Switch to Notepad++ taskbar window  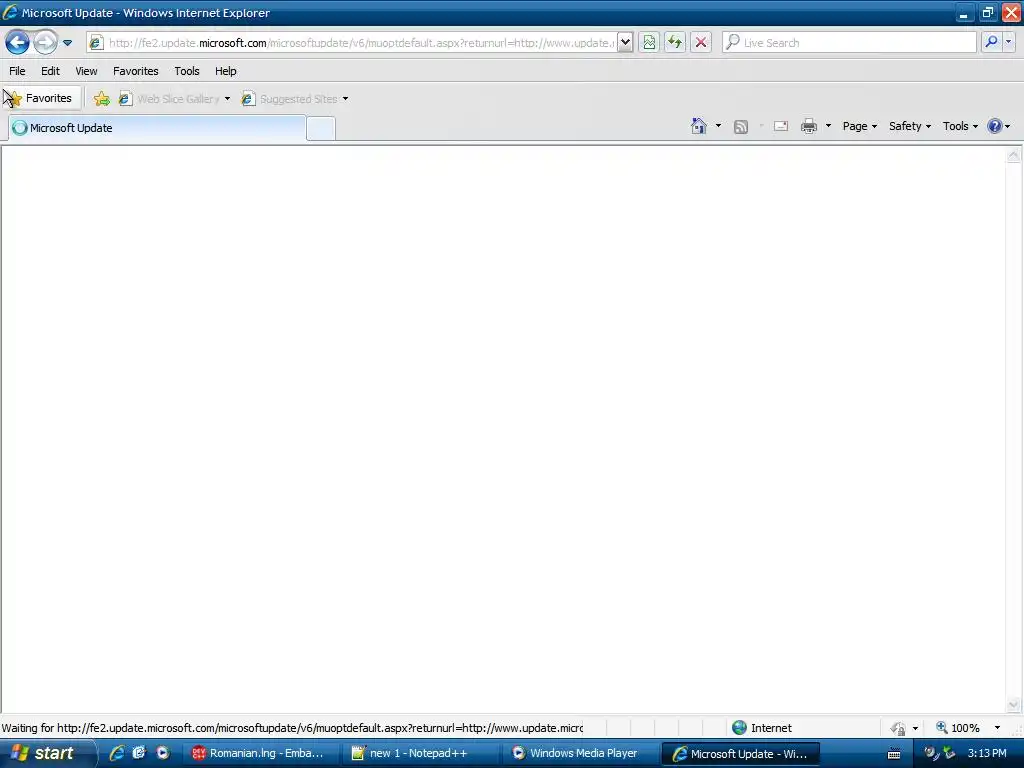[x=421, y=753]
